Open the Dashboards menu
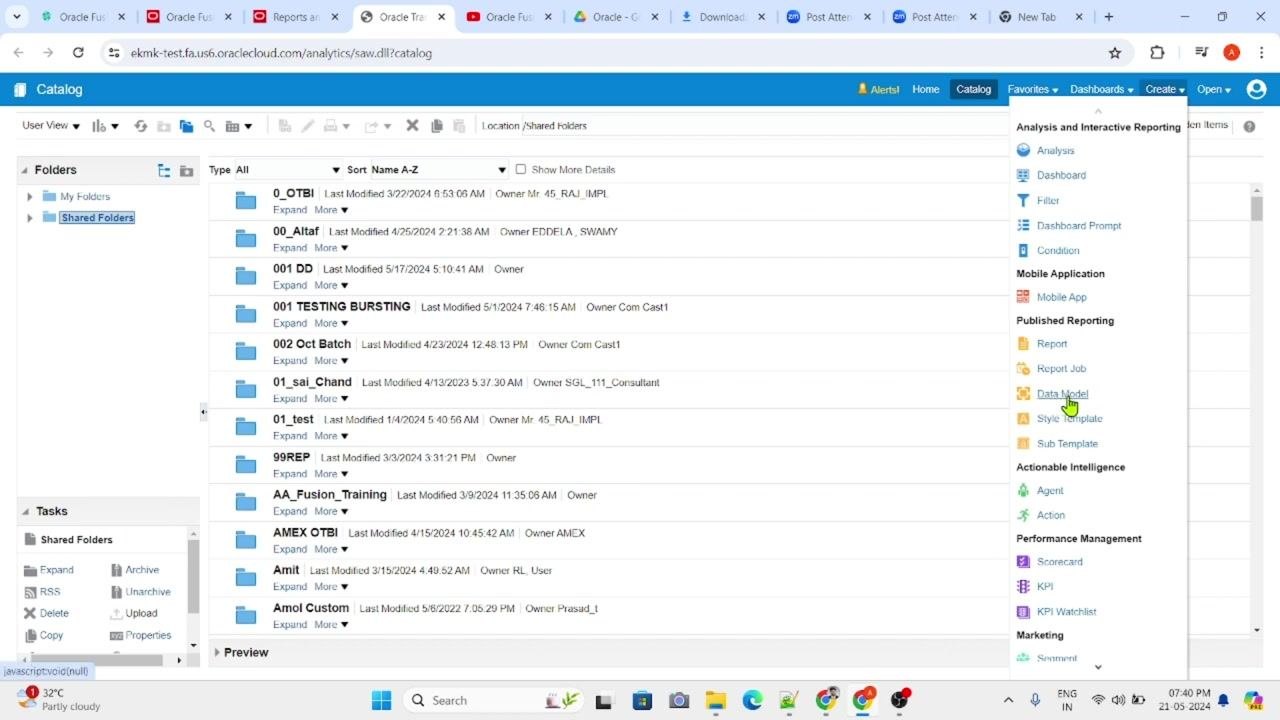Image resolution: width=1280 pixels, height=720 pixels. tap(1101, 89)
